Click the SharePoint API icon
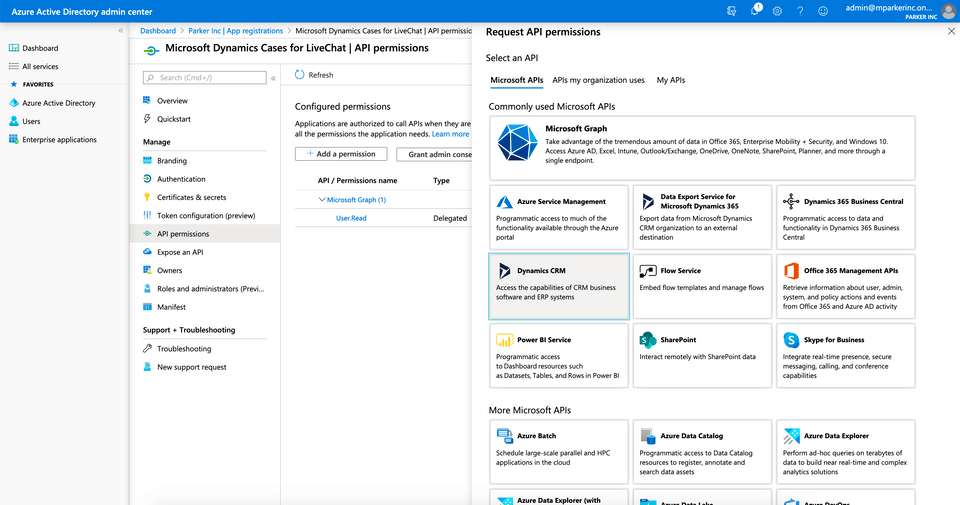Image resolution: width=960 pixels, height=505 pixels. 648,340
